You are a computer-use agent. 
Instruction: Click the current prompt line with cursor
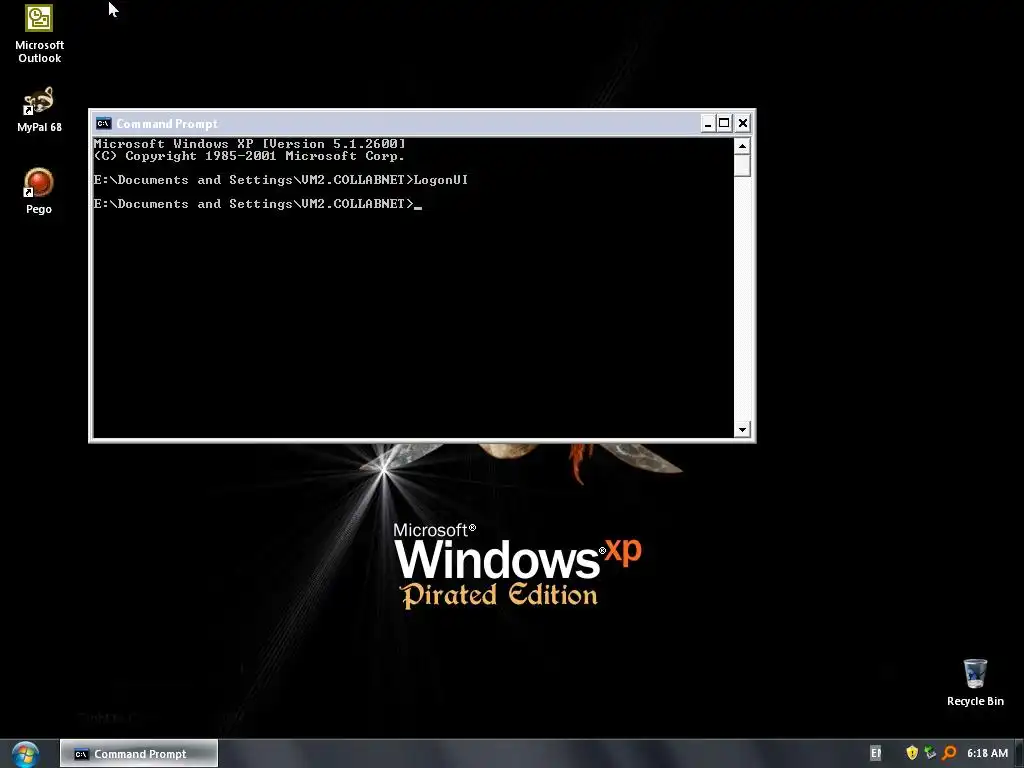[x=258, y=204]
